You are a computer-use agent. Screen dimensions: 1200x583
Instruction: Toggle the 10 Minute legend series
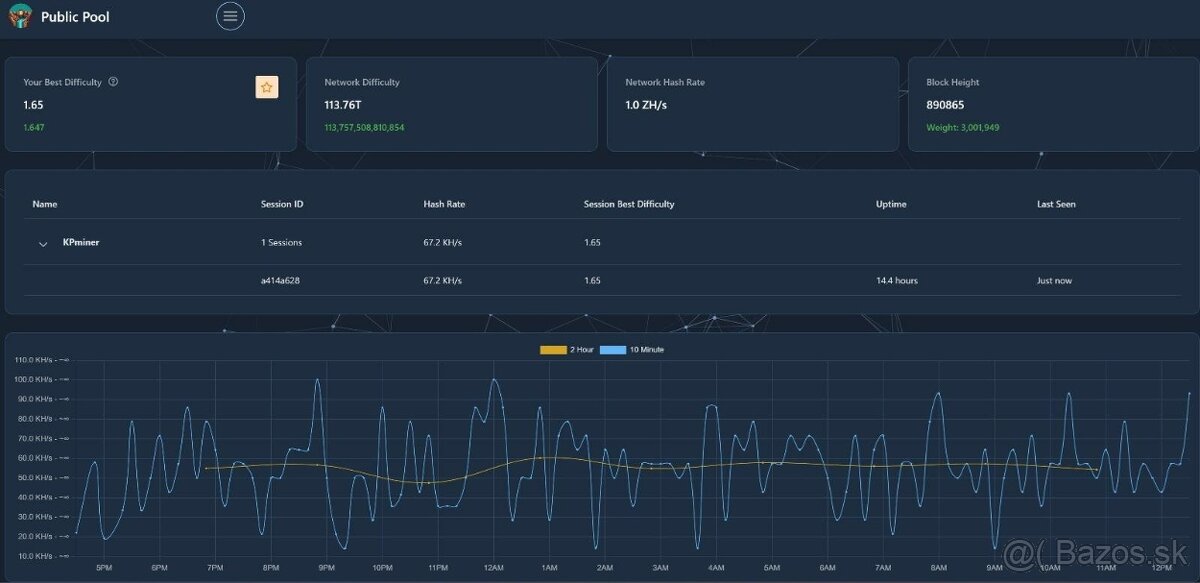pyautogui.click(x=632, y=350)
